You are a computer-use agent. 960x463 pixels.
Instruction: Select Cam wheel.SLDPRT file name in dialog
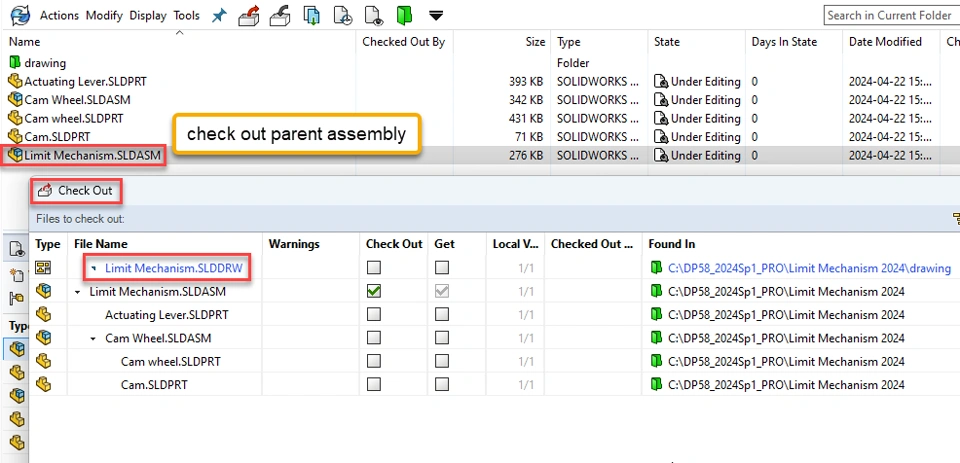pos(171,361)
